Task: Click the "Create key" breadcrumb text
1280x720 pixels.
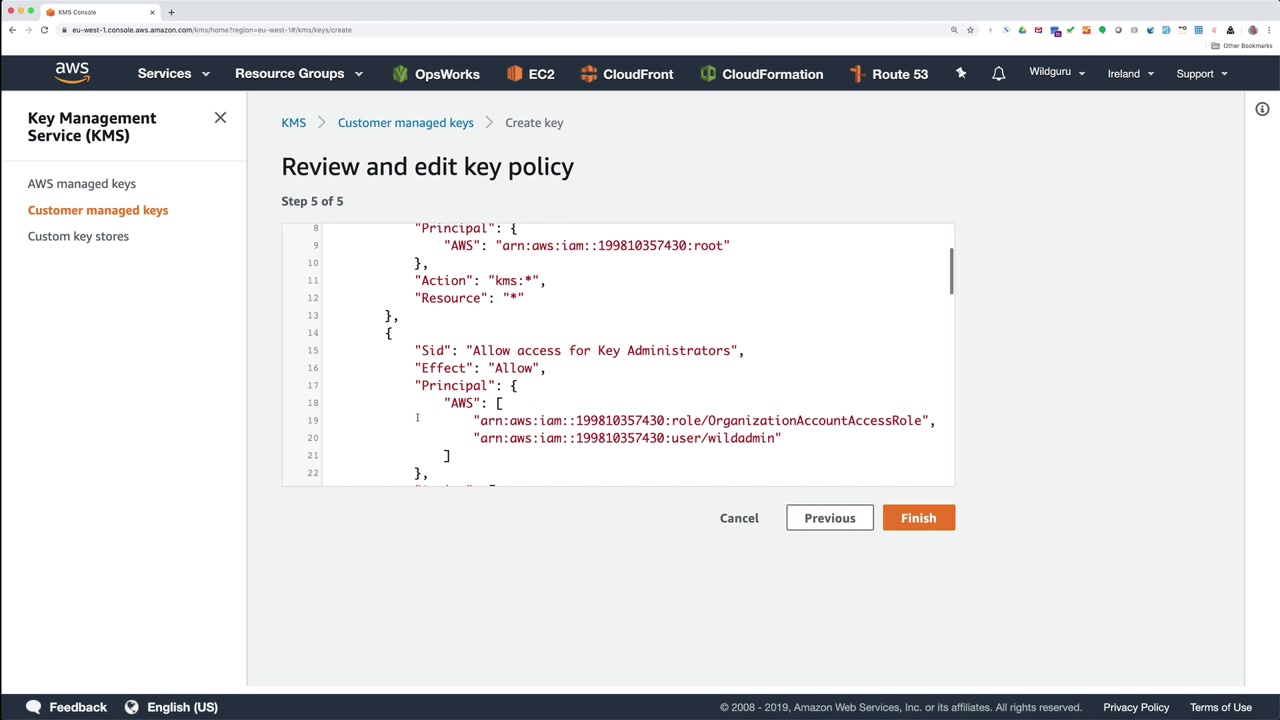Action: (x=534, y=123)
